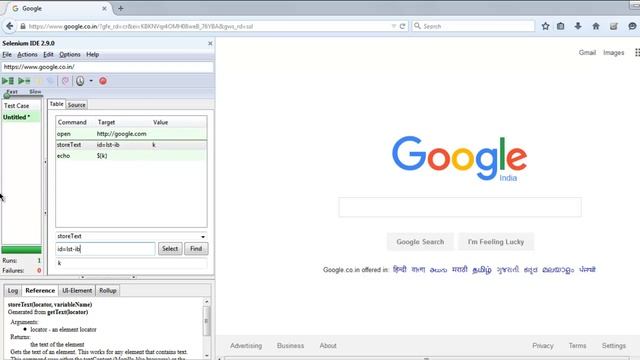The image size is (640, 360).
Task: Toggle the red record button
Action: pyautogui.click(x=103, y=81)
